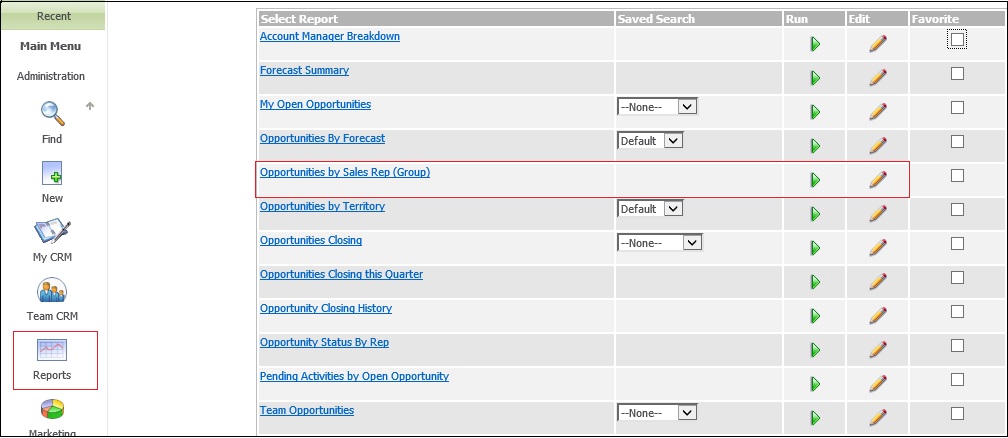
Task: Edit the Opportunity Closing History report
Action: (878, 316)
